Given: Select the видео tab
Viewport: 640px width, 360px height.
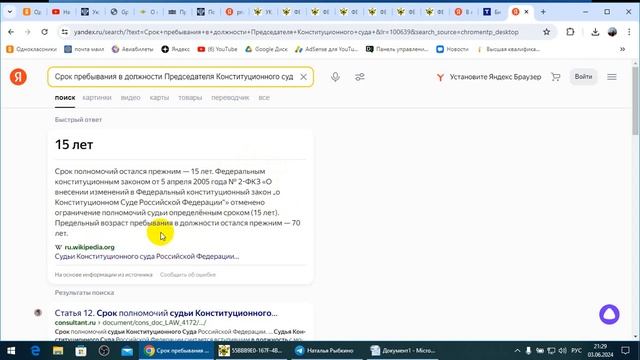Looking at the screenshot, I should pos(130,98).
